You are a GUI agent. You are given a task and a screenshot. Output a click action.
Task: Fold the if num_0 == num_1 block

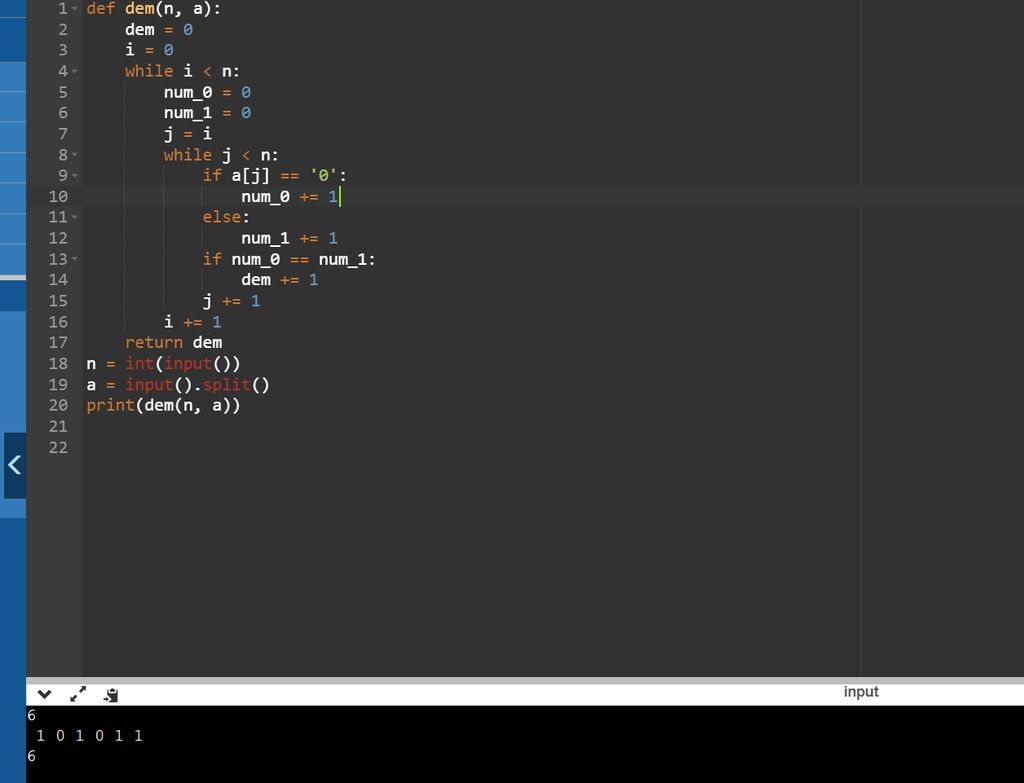(x=75, y=259)
